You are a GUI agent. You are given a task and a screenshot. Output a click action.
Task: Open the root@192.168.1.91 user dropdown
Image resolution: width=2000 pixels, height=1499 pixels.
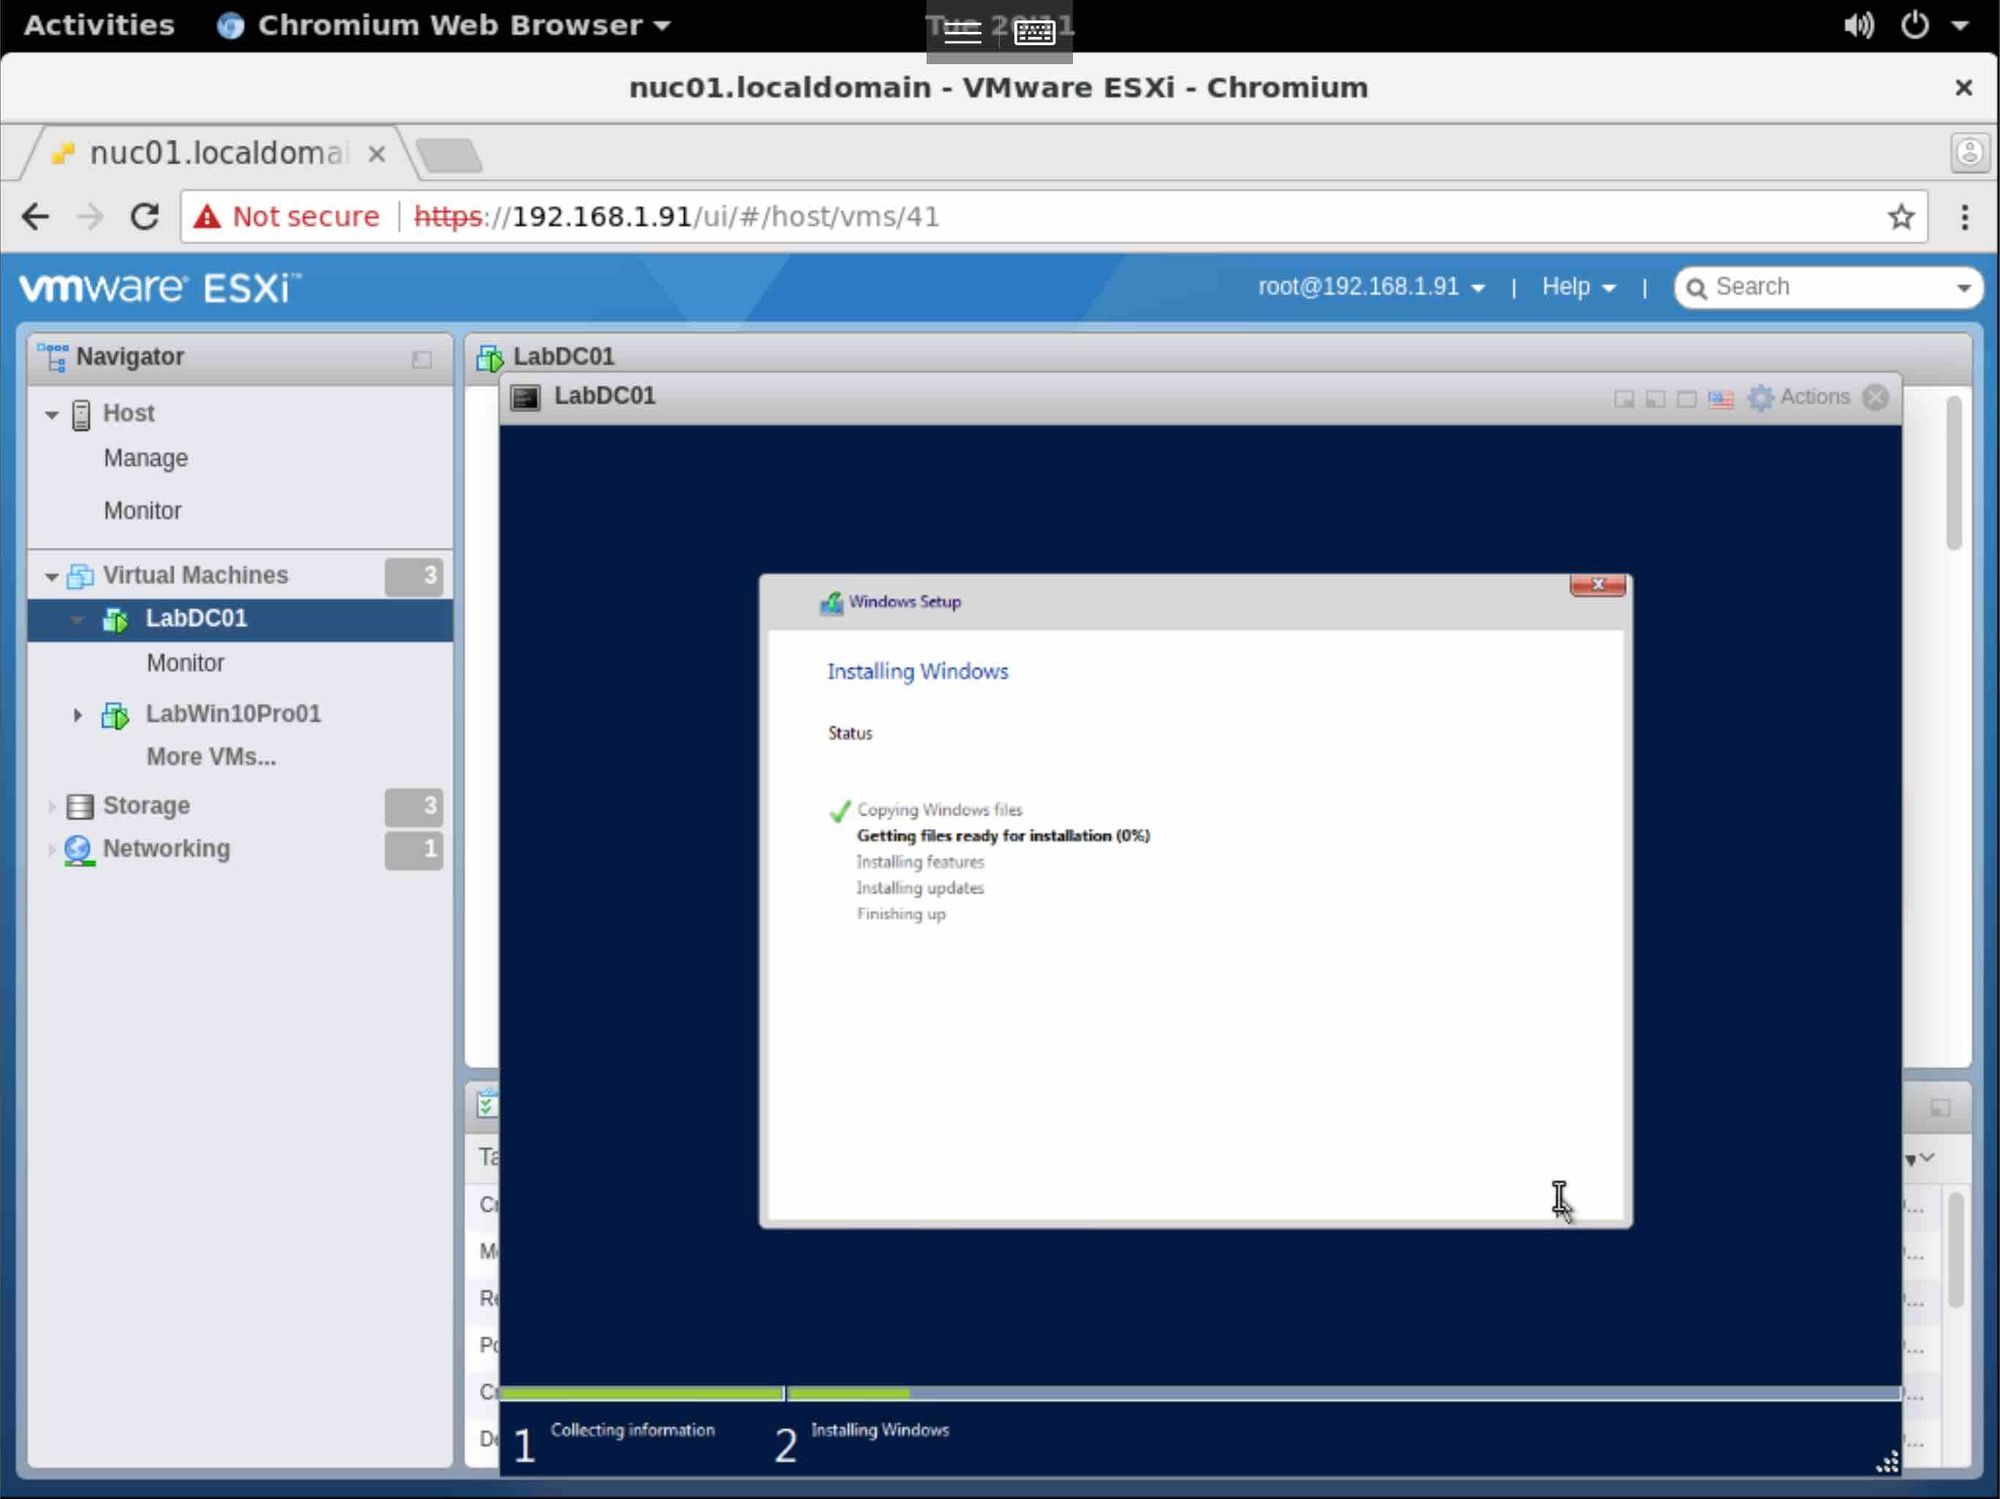[x=1371, y=288]
